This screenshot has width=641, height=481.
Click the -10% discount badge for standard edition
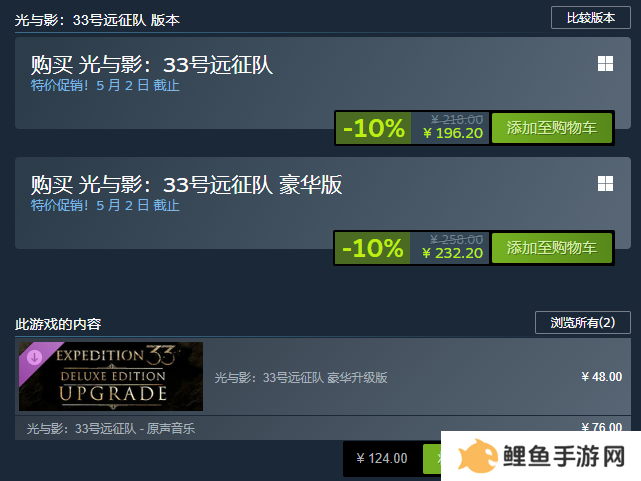[x=374, y=128]
